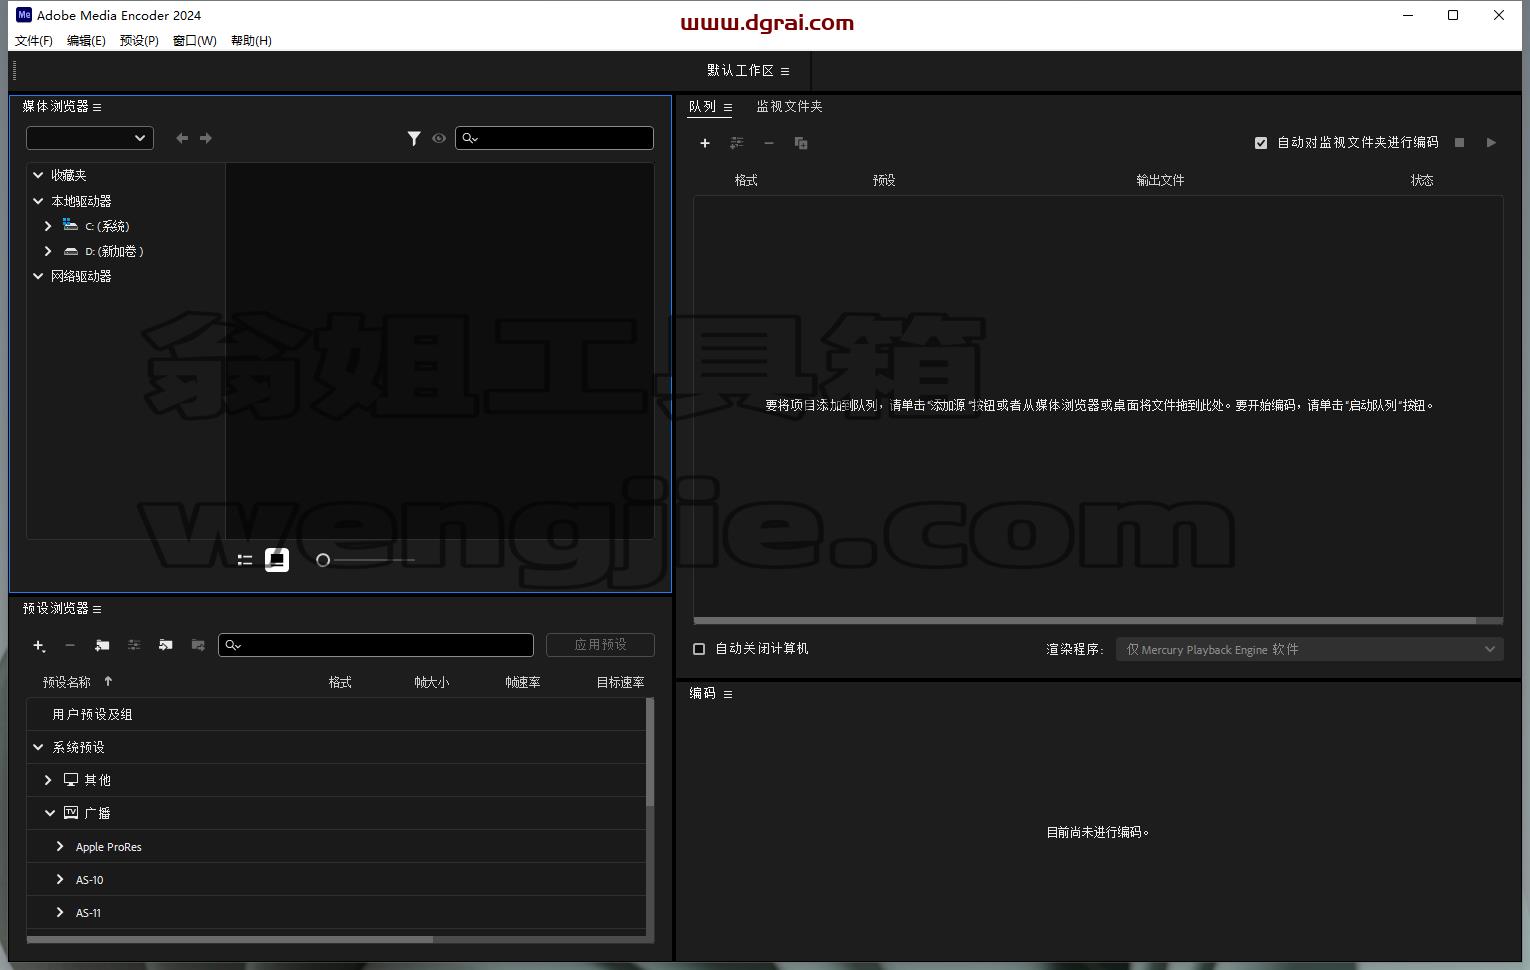Click the stop queue square button

point(1459,143)
